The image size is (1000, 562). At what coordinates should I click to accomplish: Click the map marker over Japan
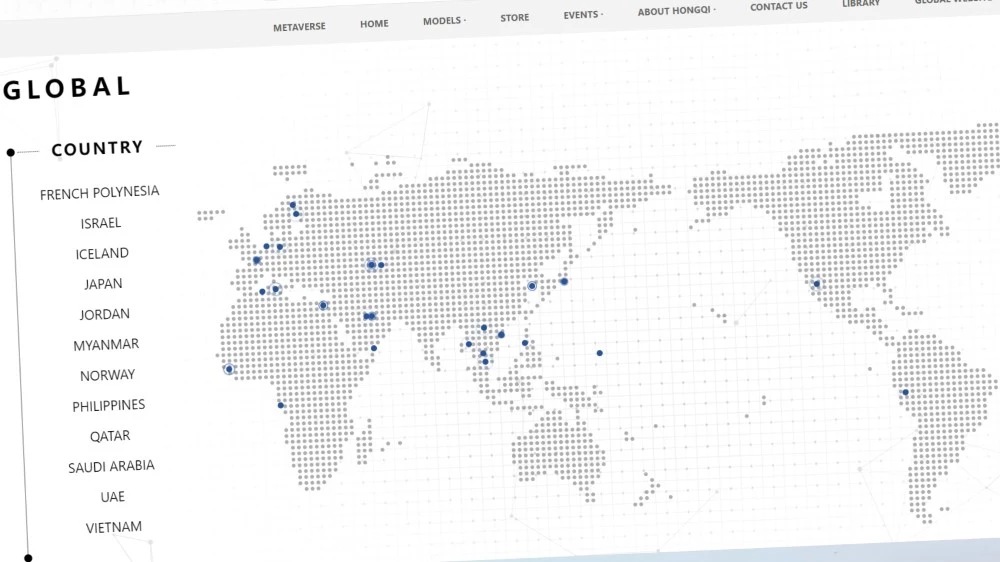(x=564, y=282)
